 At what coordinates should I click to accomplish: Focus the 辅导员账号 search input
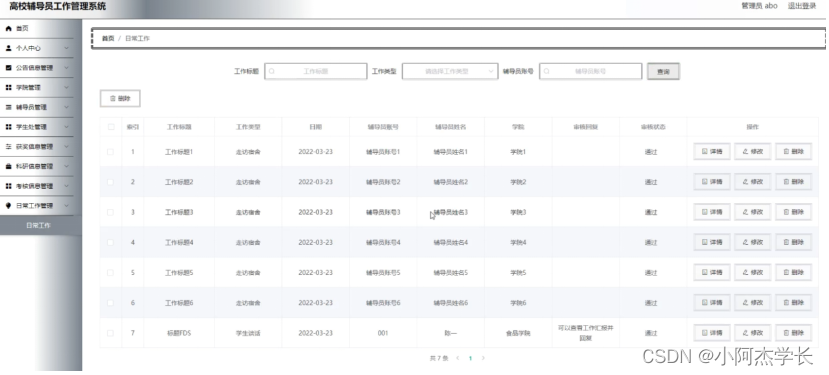pyautogui.click(x=591, y=71)
